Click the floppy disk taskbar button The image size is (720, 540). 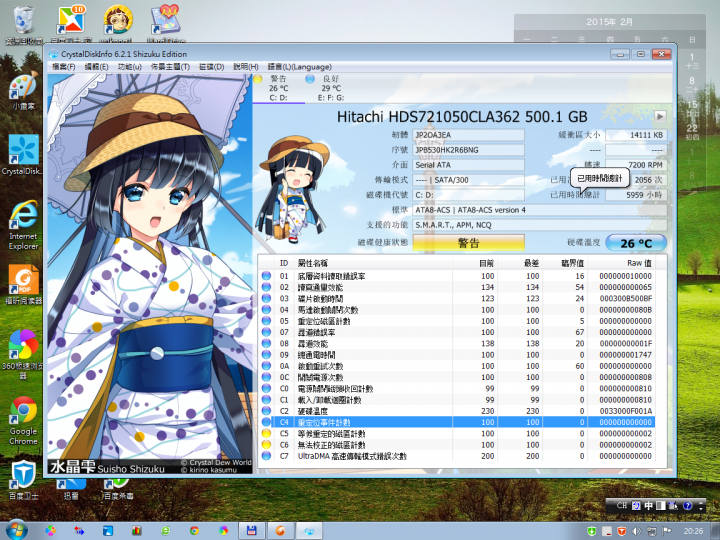pyautogui.click(x=251, y=531)
